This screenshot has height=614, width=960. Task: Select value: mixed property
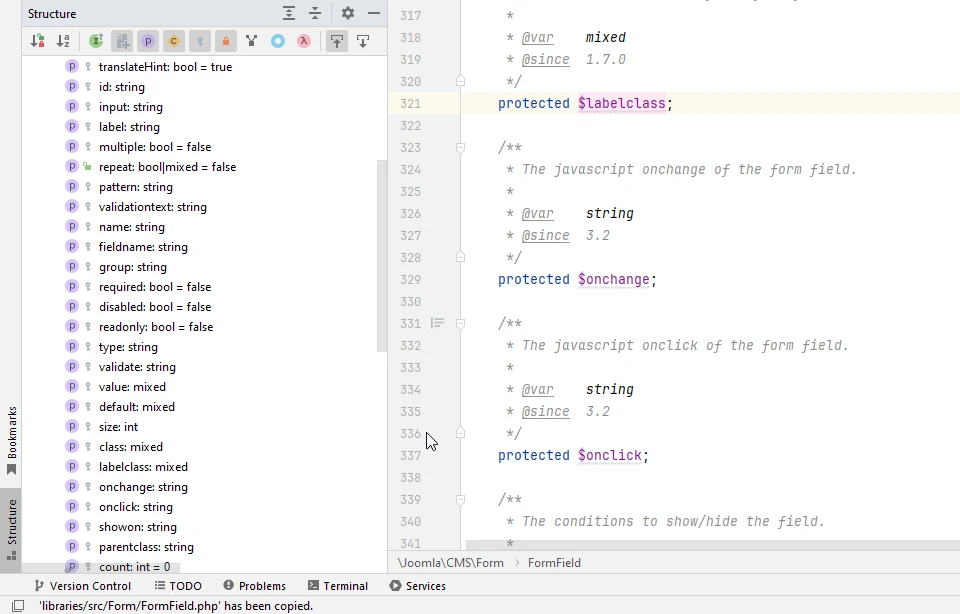coord(132,387)
